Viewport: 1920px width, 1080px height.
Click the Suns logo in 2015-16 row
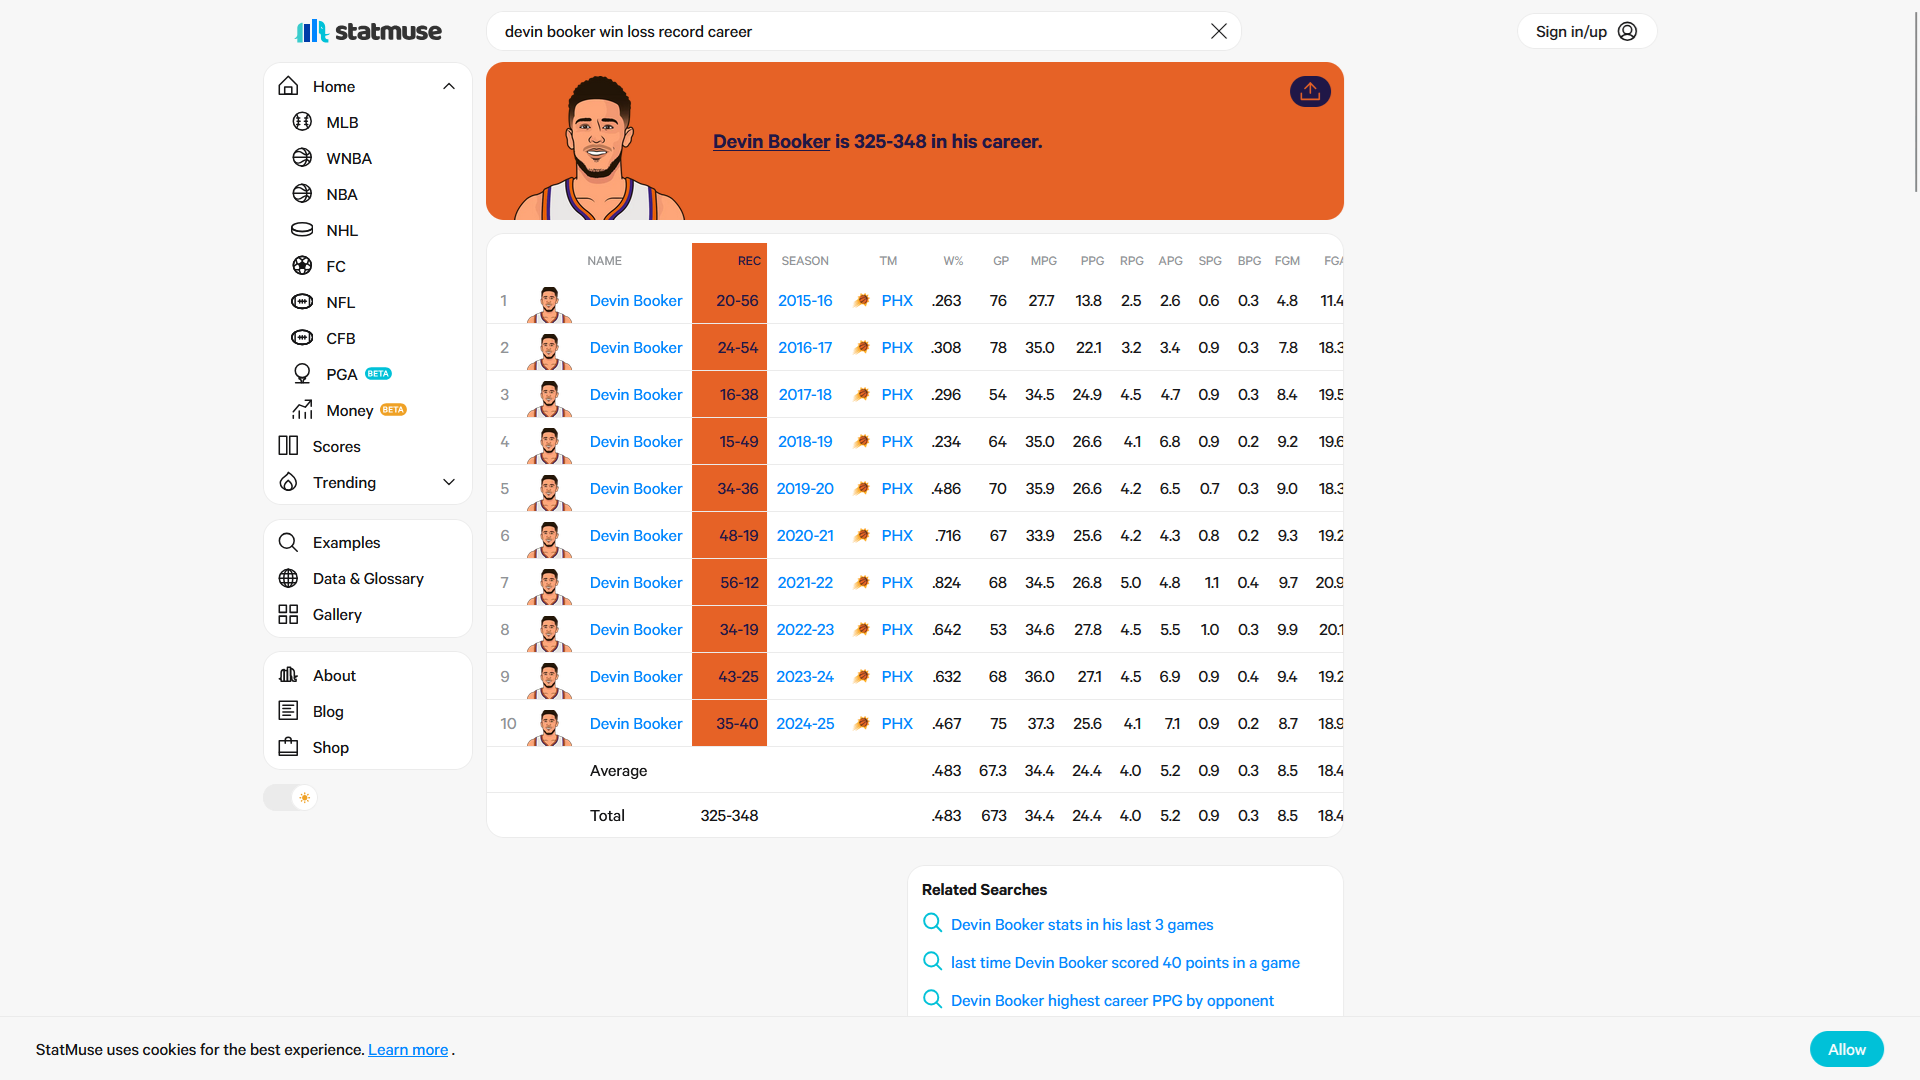pos(861,300)
